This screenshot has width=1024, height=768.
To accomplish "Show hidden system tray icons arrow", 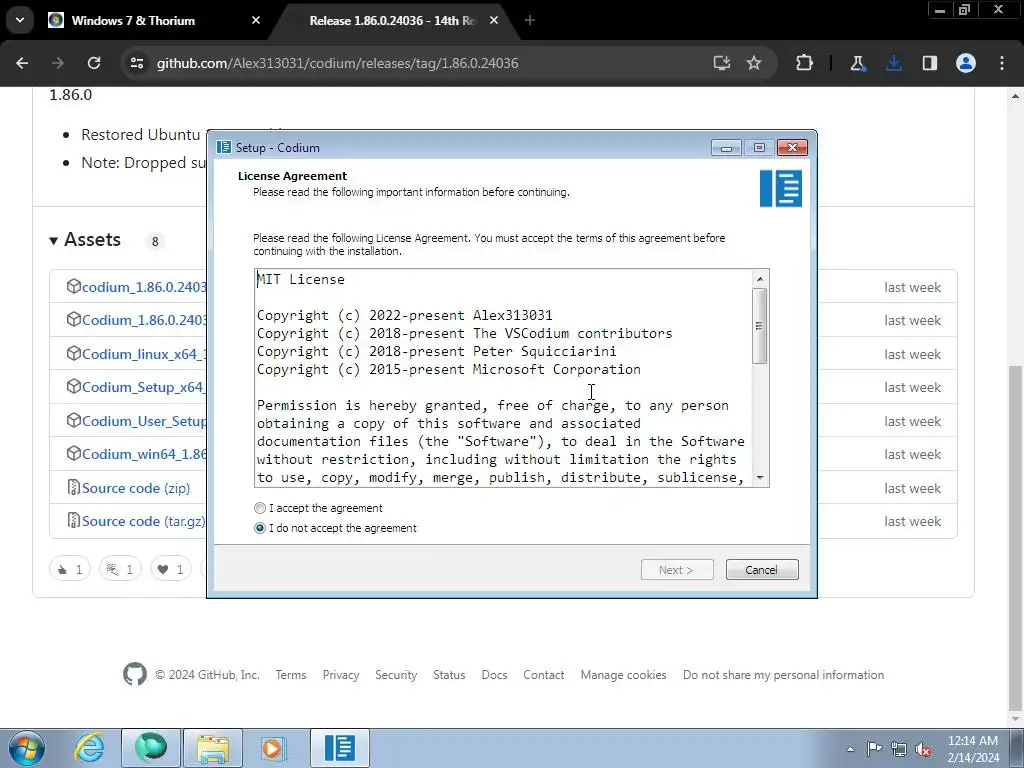I will point(850,748).
